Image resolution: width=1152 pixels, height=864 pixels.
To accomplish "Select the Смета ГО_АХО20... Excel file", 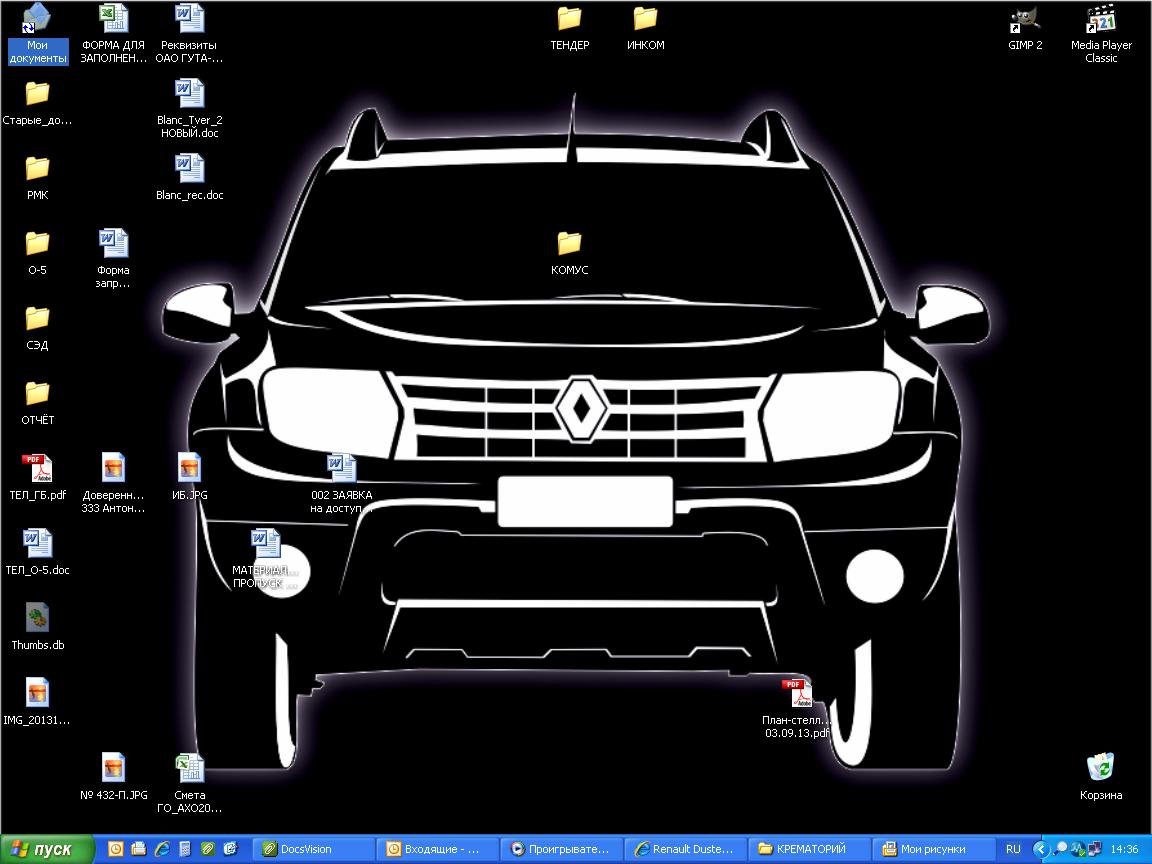I will [x=189, y=783].
